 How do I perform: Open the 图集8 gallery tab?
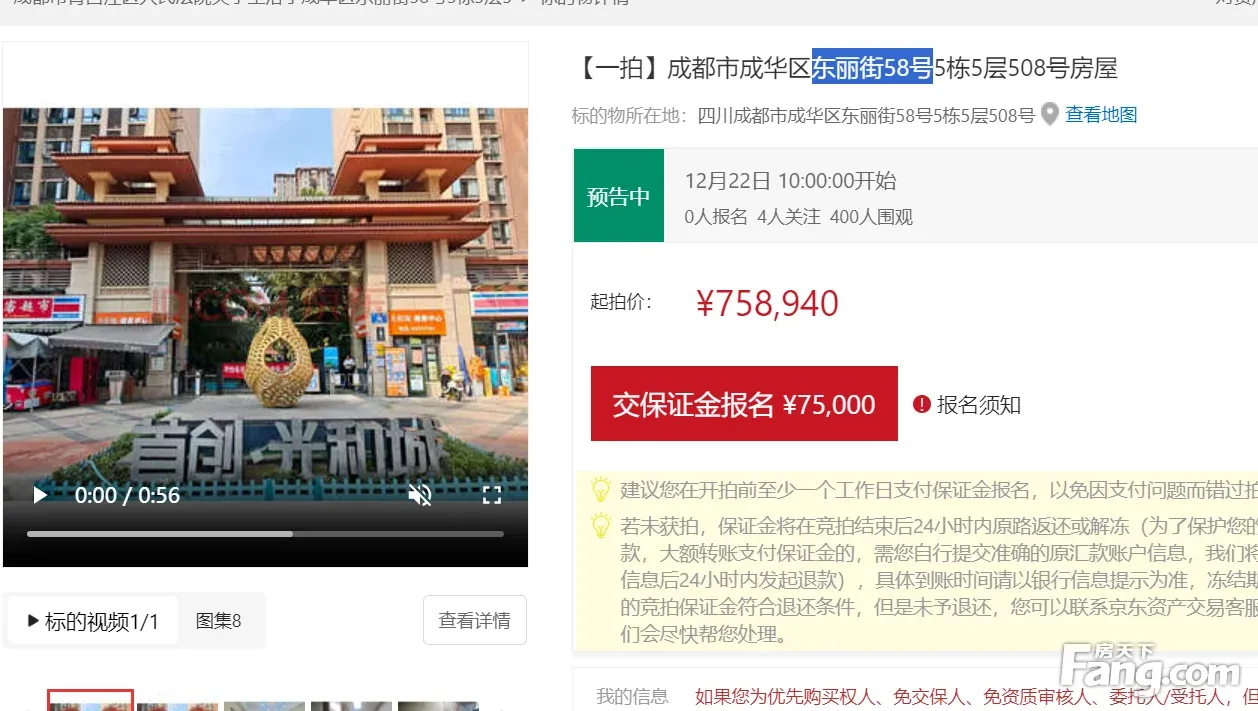218,621
